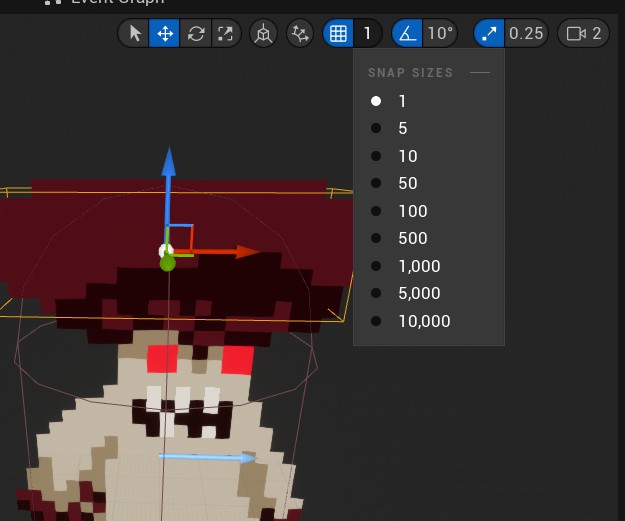Pick snap size 50 from list

408,184
